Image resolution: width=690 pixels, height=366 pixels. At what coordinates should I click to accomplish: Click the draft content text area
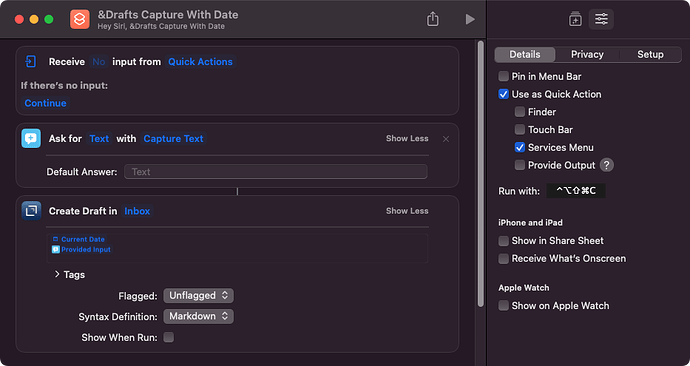click(x=237, y=248)
